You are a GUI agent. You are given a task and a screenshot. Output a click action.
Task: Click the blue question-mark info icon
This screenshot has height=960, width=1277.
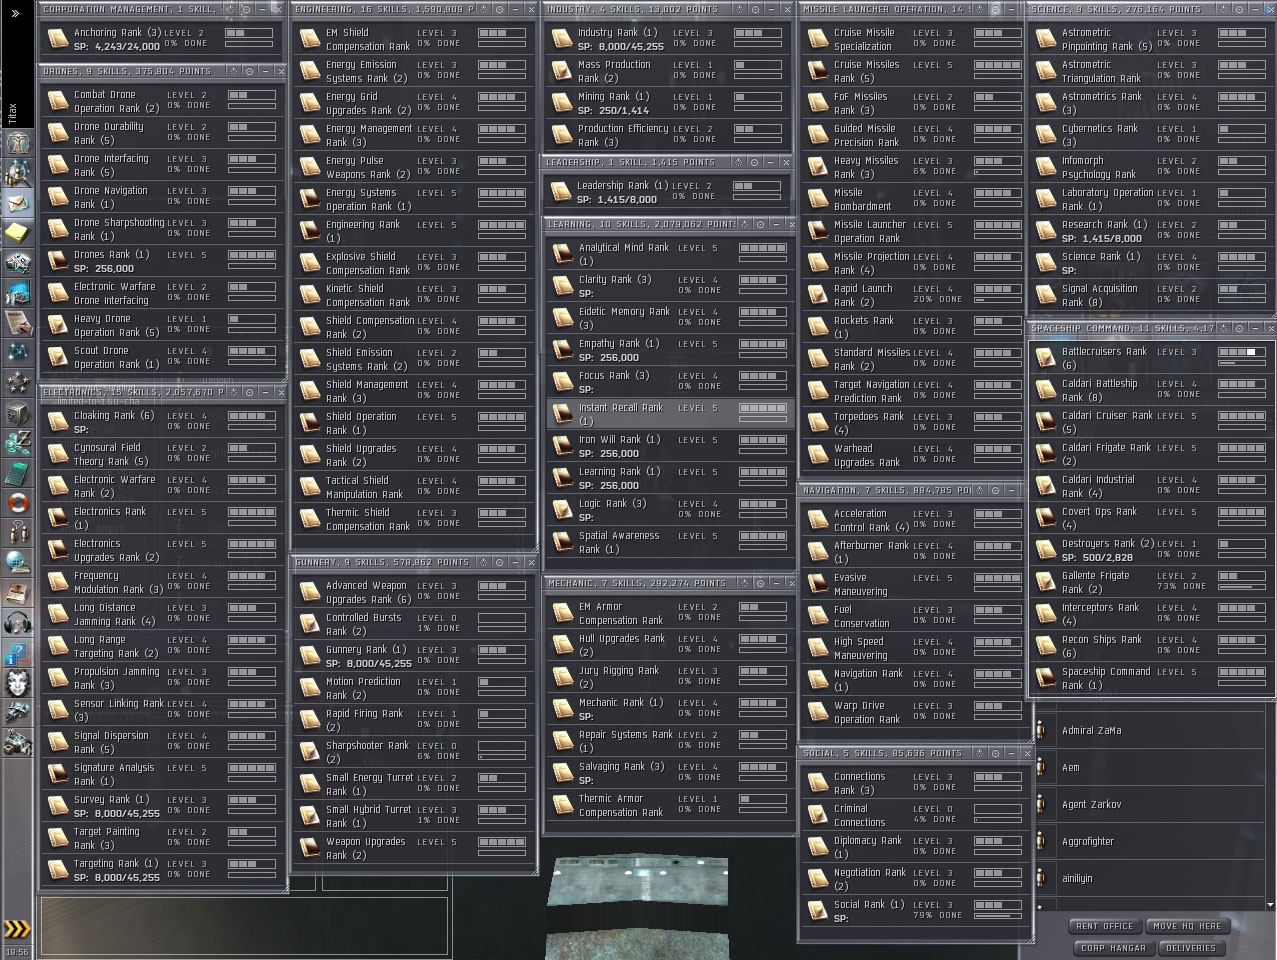[x=18, y=651]
